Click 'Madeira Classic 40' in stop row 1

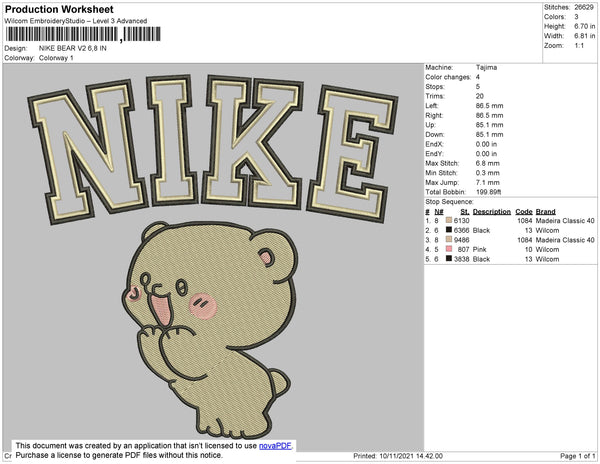pos(565,221)
